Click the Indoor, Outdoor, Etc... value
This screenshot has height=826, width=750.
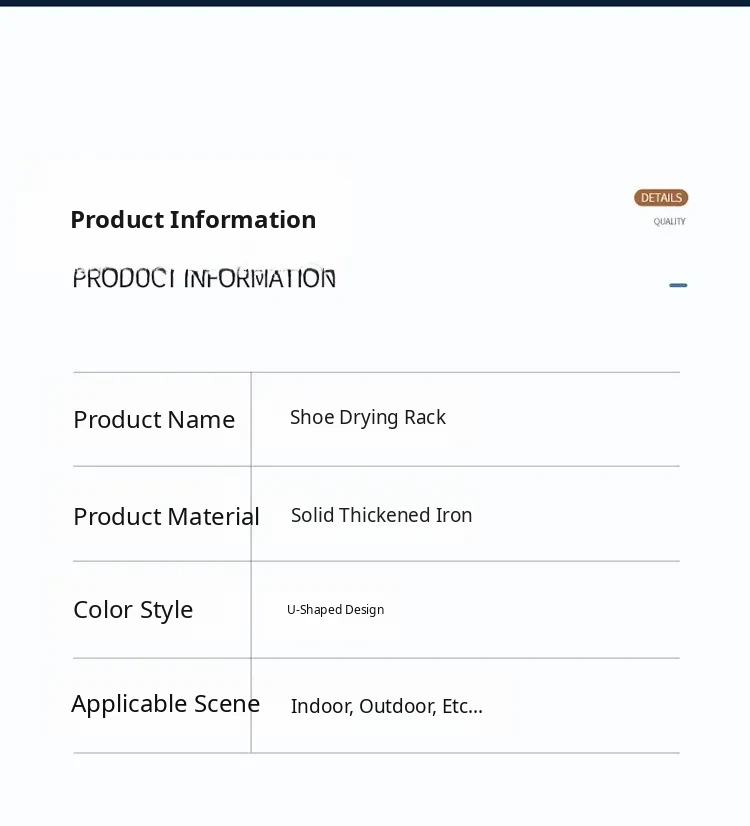click(386, 707)
